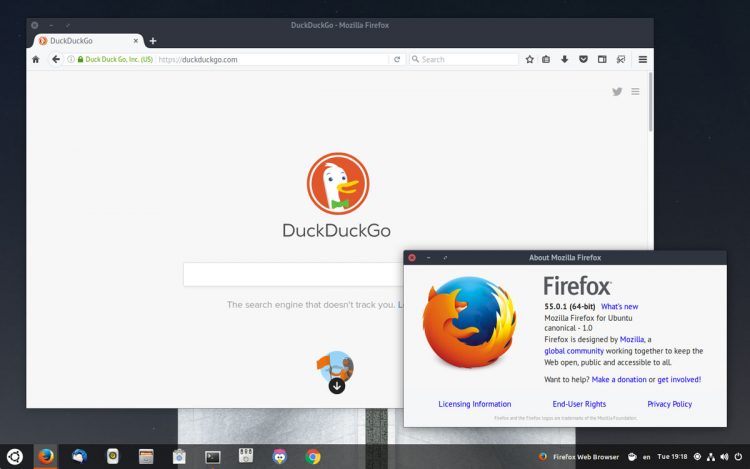Click the "55.0.1 (64-bit)" version text

coord(570,306)
